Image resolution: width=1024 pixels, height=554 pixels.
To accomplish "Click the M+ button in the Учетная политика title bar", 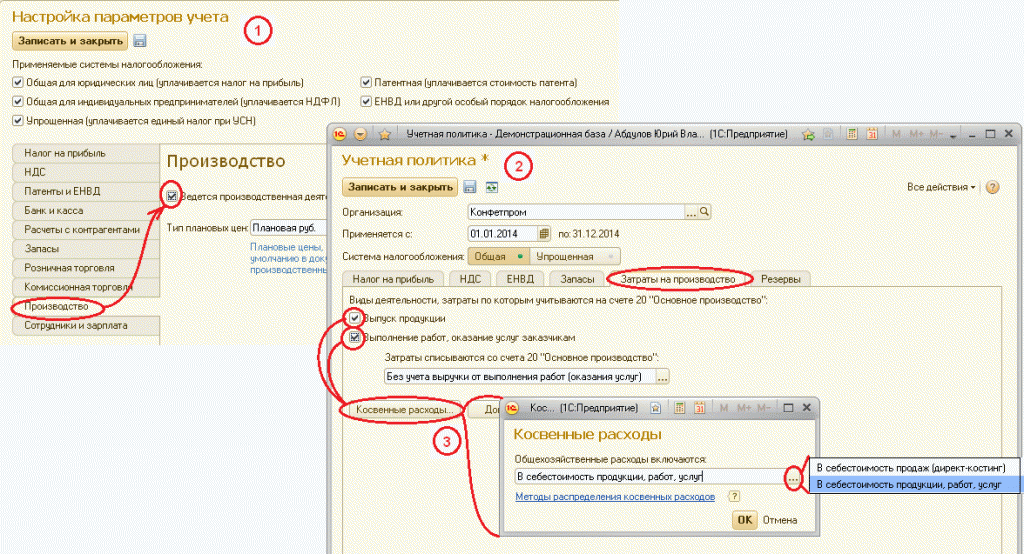I will point(916,134).
